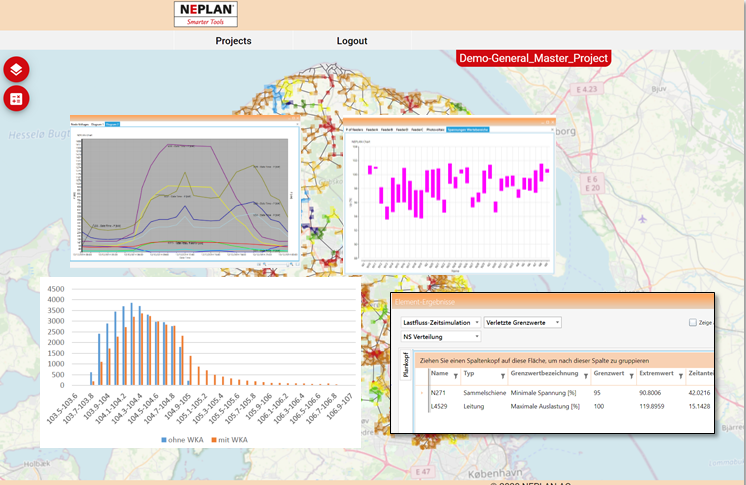
Task: Click the group-by-column drop area hint
Action: pyautogui.click(x=534, y=360)
